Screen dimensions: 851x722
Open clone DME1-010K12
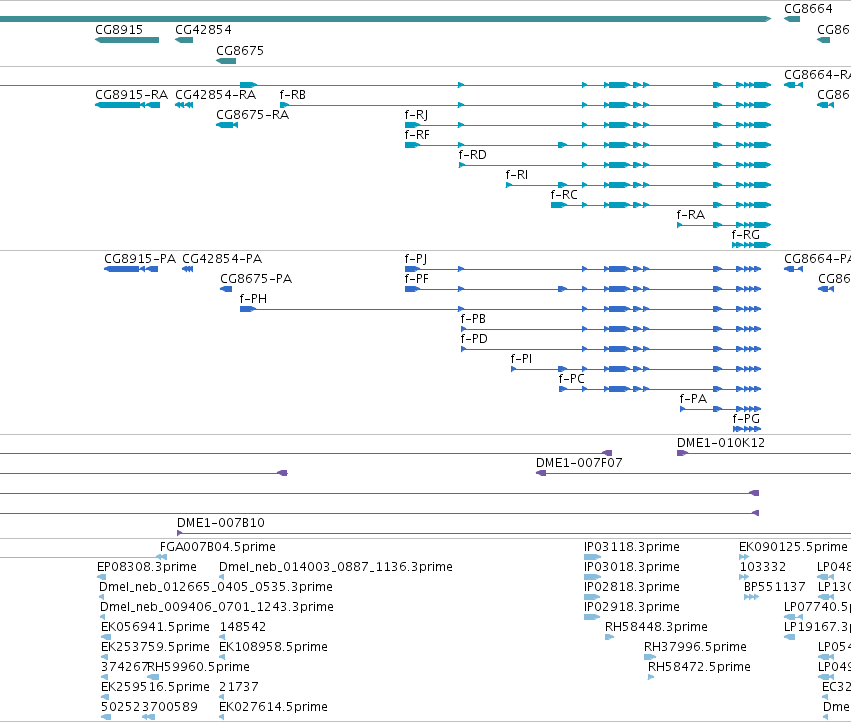tap(764, 453)
